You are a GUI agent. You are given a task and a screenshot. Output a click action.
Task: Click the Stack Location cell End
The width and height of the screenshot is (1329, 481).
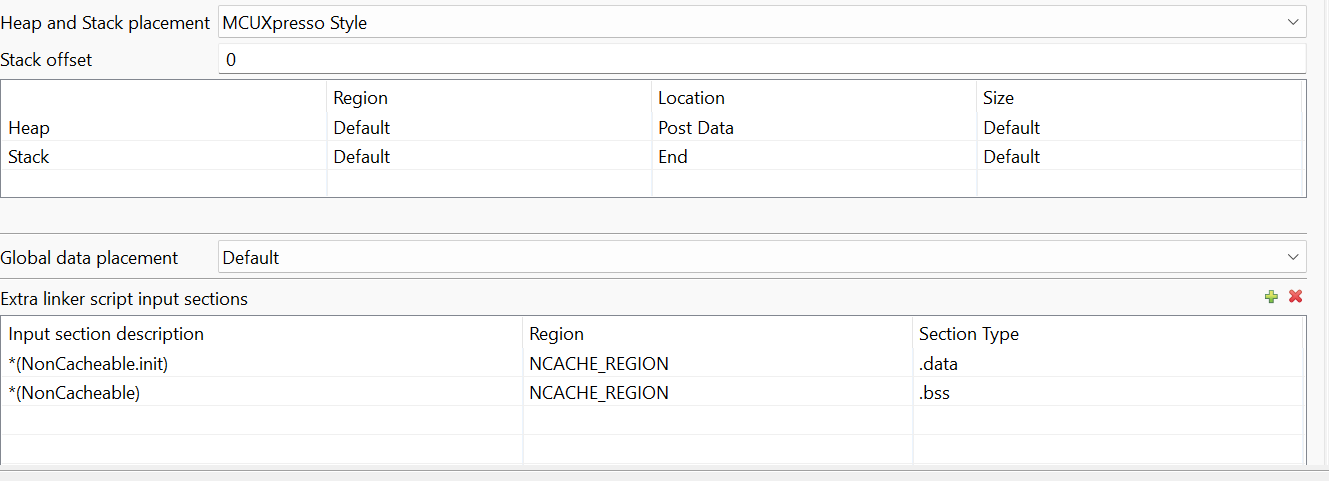[x=673, y=157]
